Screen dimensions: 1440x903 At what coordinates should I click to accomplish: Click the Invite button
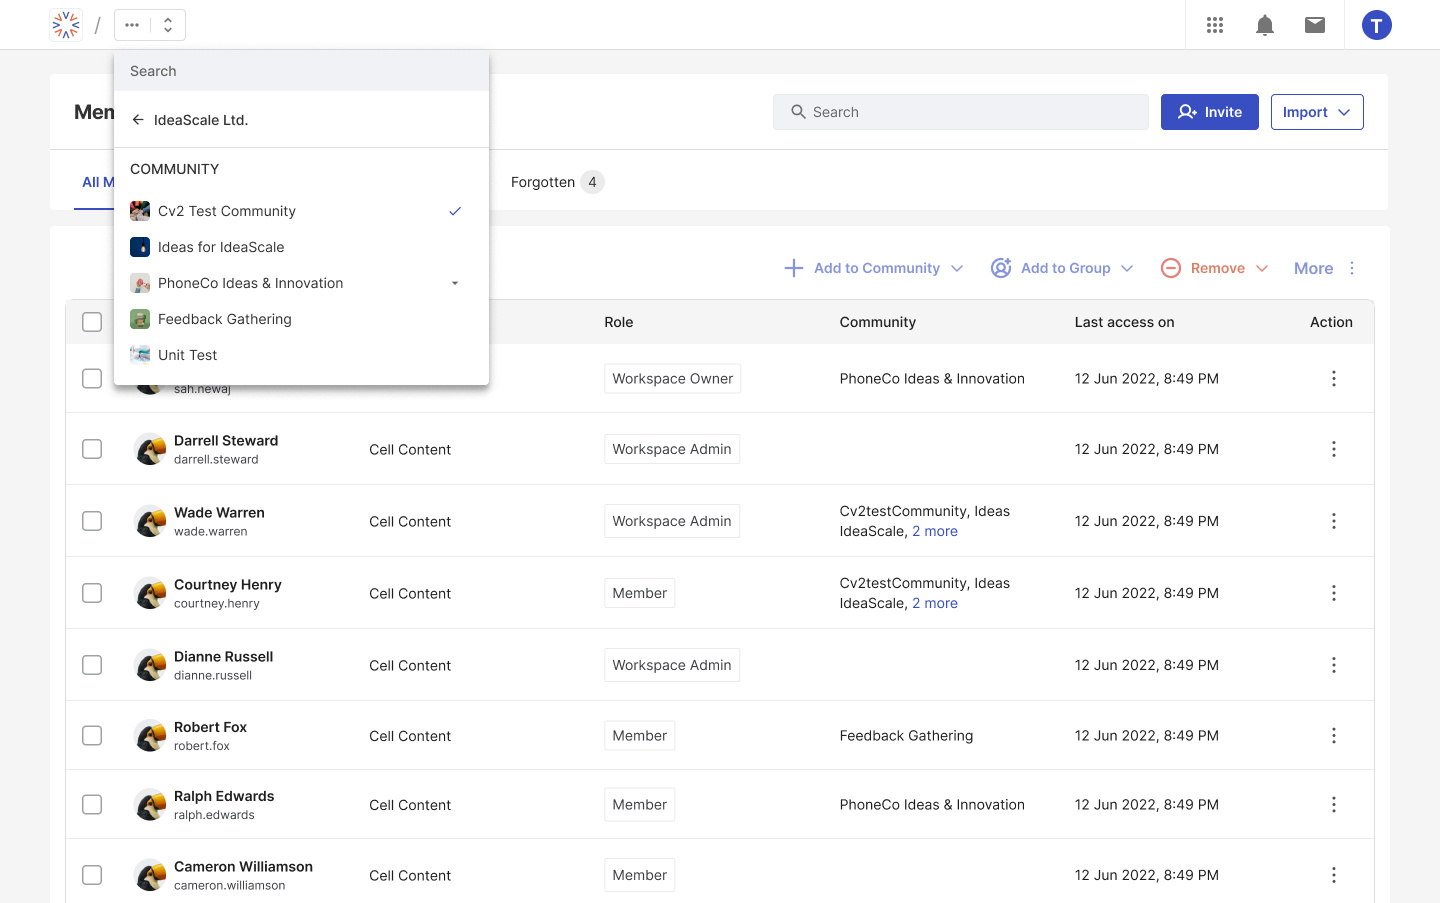[x=1209, y=112]
